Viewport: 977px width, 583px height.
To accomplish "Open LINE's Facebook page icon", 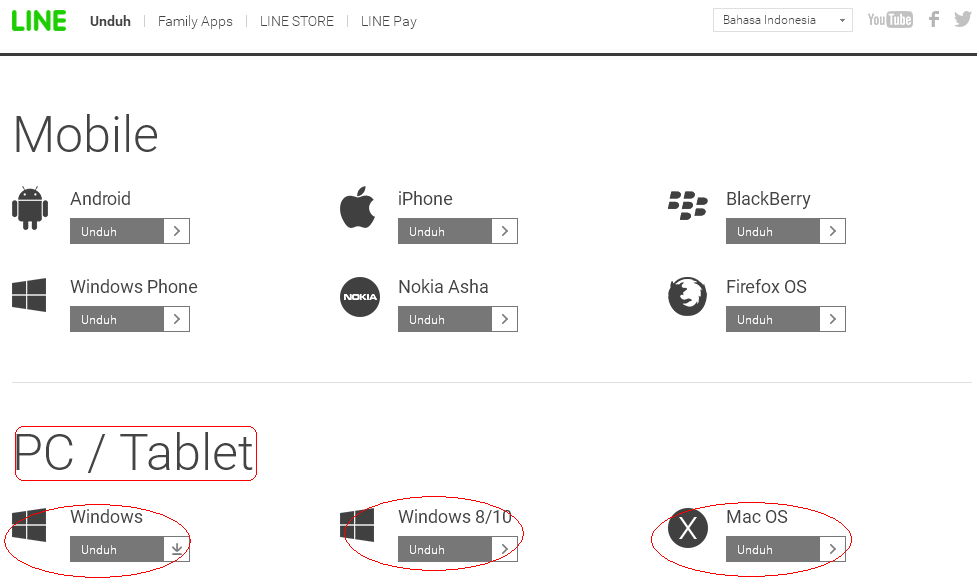I will point(934,19).
